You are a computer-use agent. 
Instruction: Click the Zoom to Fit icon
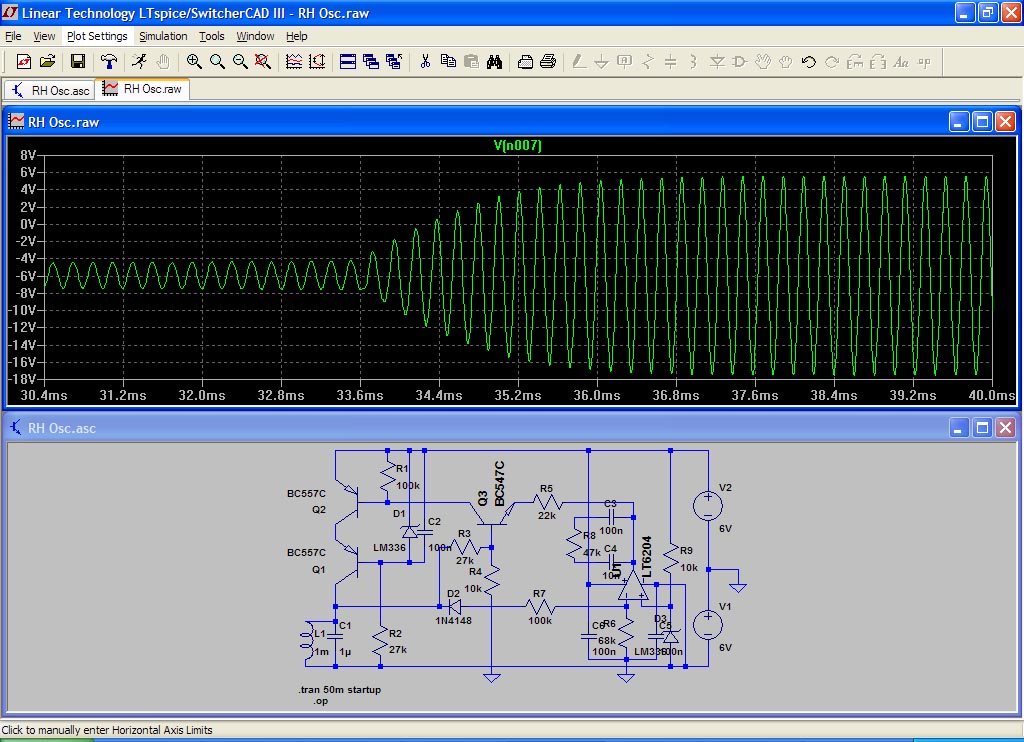coord(263,62)
